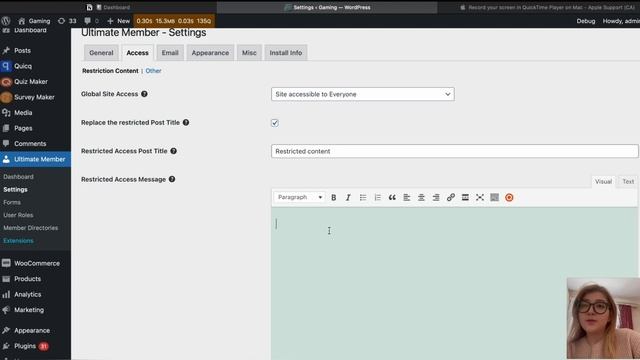Open User Roles submenu link
The width and height of the screenshot is (640, 360).
pyautogui.click(x=18, y=215)
